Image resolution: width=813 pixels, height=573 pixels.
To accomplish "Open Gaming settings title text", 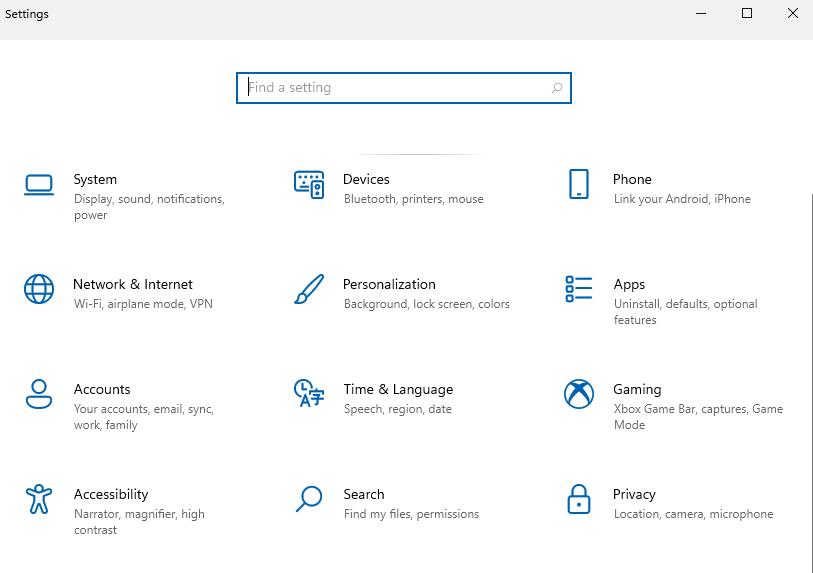I will (x=637, y=389).
